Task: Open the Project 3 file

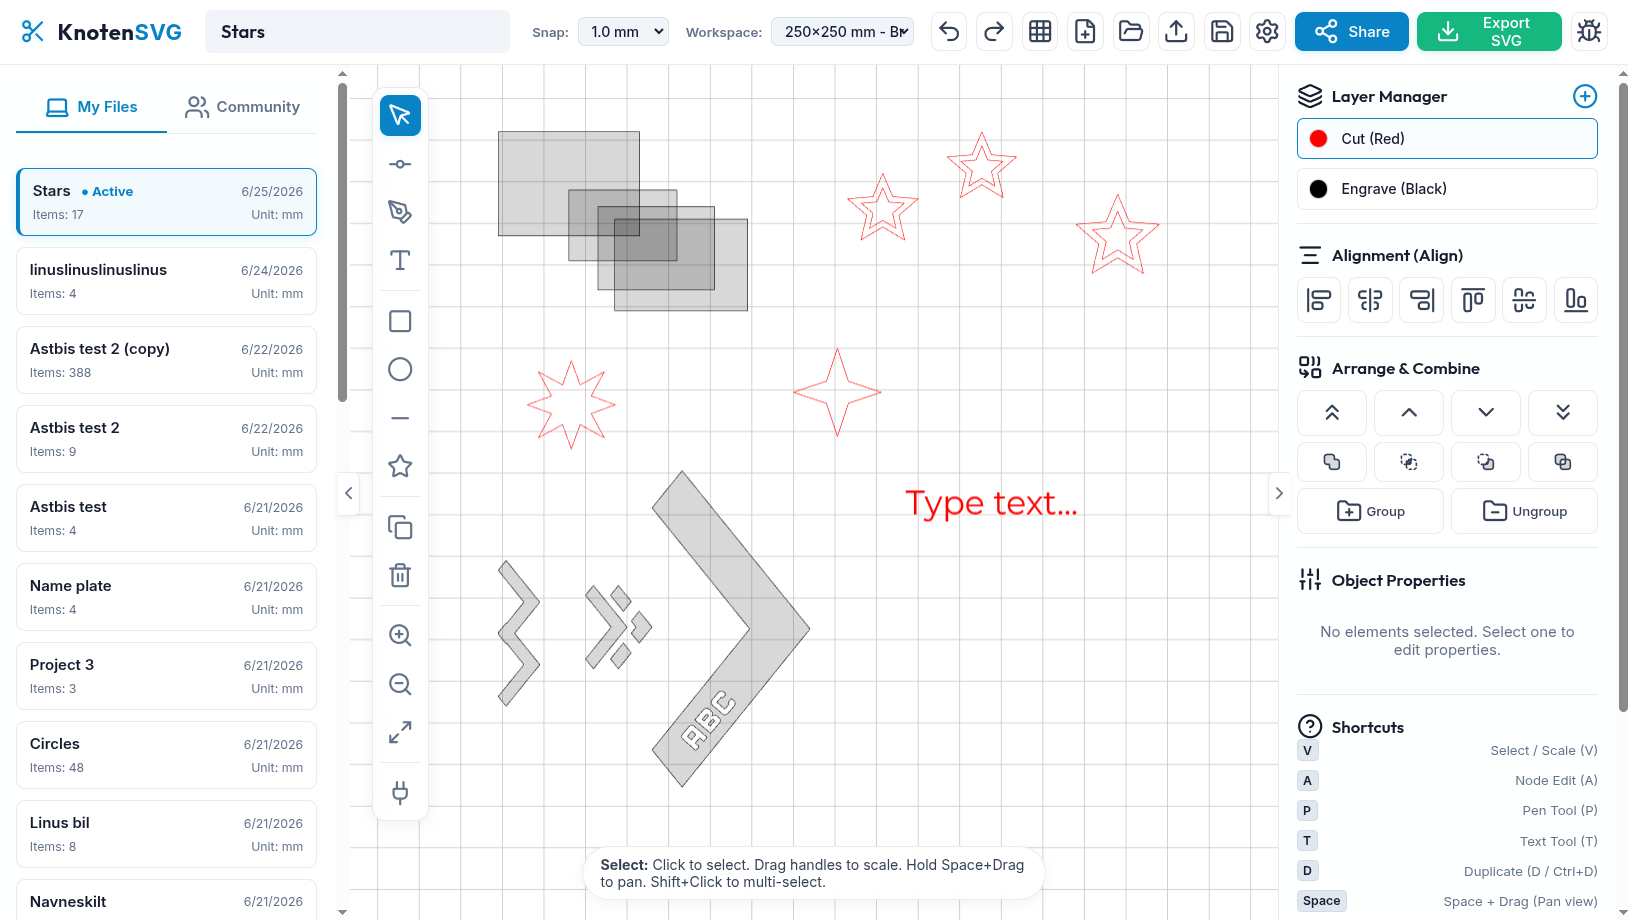Action: pos(166,676)
